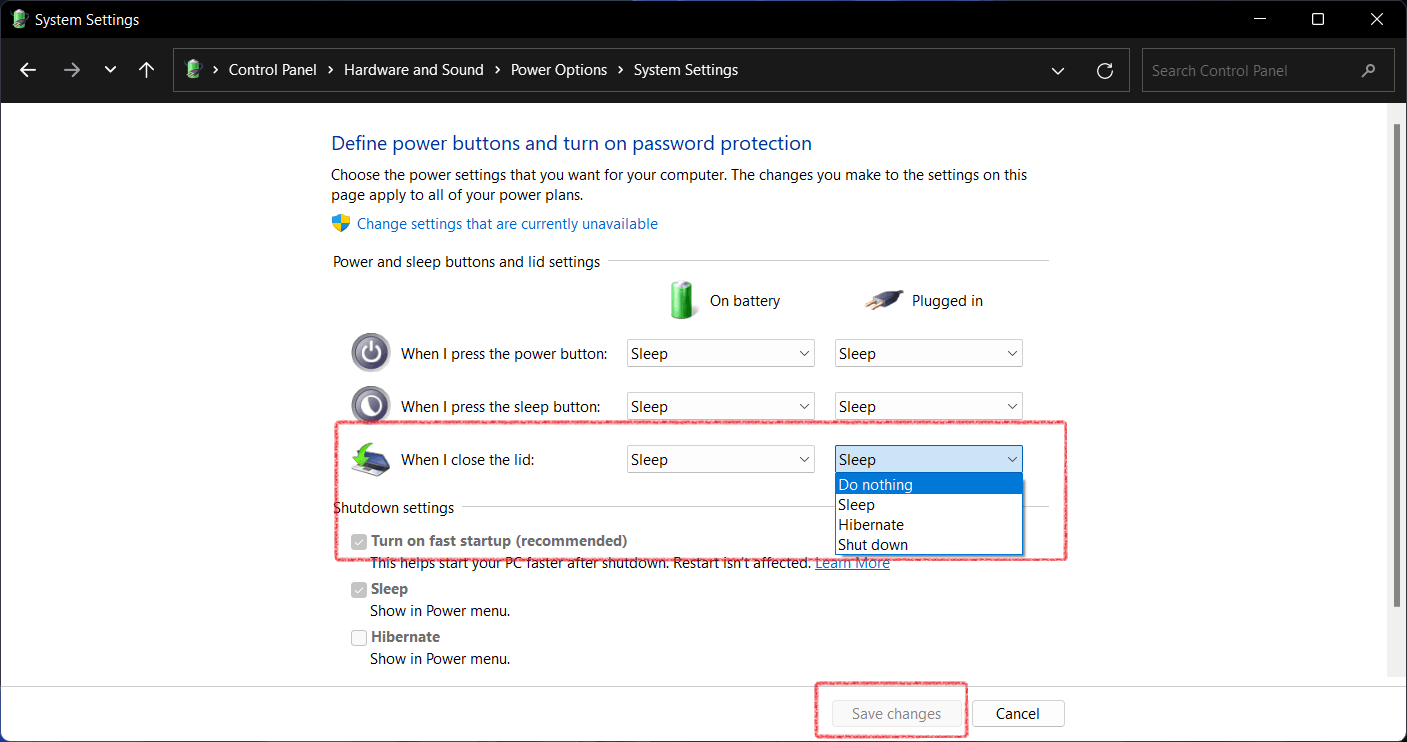This screenshot has width=1407, height=742.
Task: Click the When I close the lid label
Action: (468, 460)
